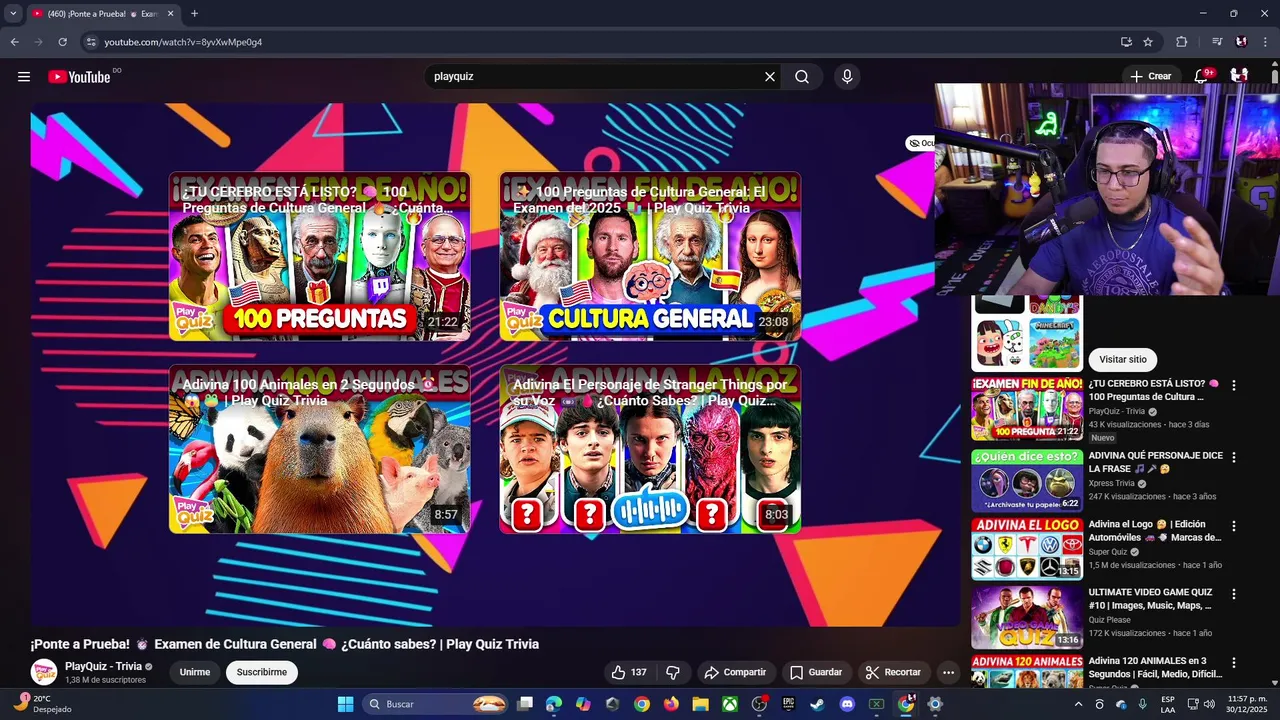Viewport: 1280px width, 720px height.
Task: Click the Unirme button
Action: (195, 672)
